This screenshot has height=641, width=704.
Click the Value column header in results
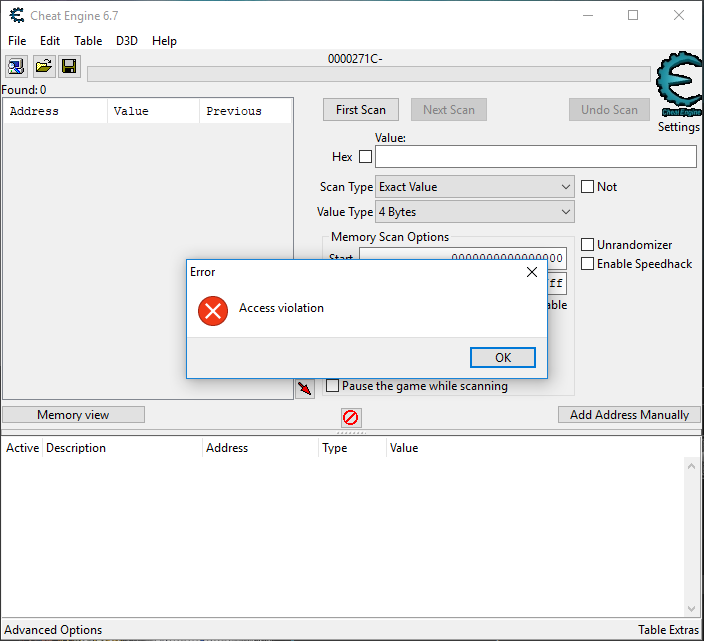153,111
